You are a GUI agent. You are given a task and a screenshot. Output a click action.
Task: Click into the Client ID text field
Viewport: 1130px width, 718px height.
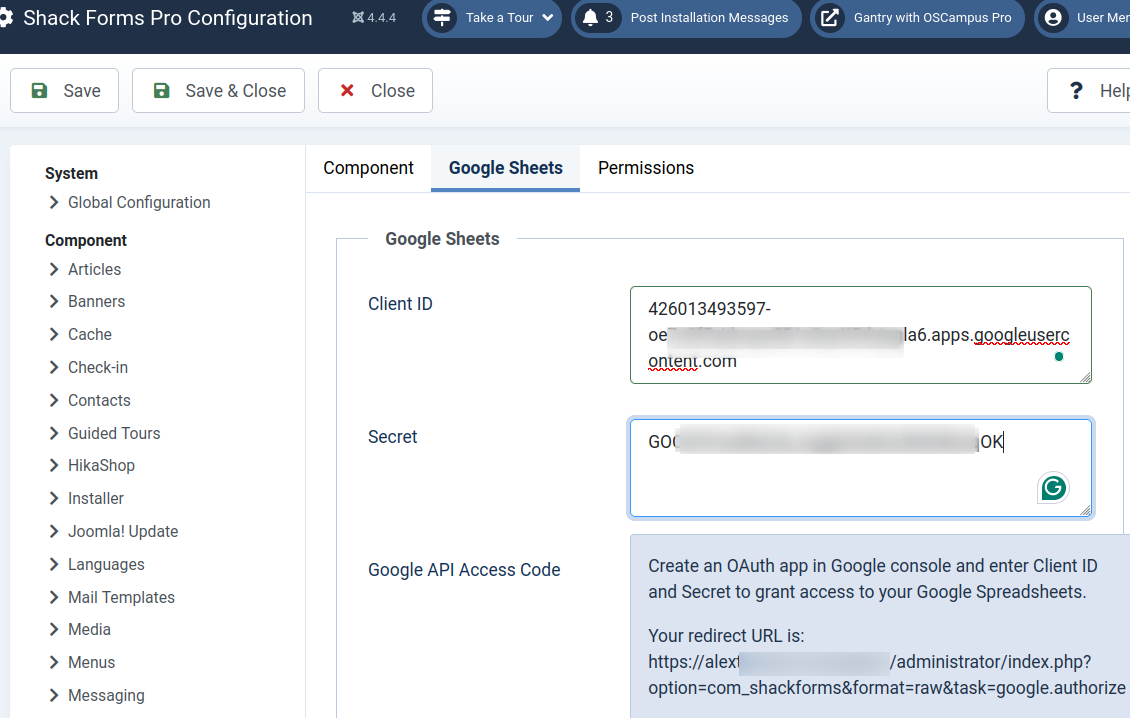pos(860,335)
